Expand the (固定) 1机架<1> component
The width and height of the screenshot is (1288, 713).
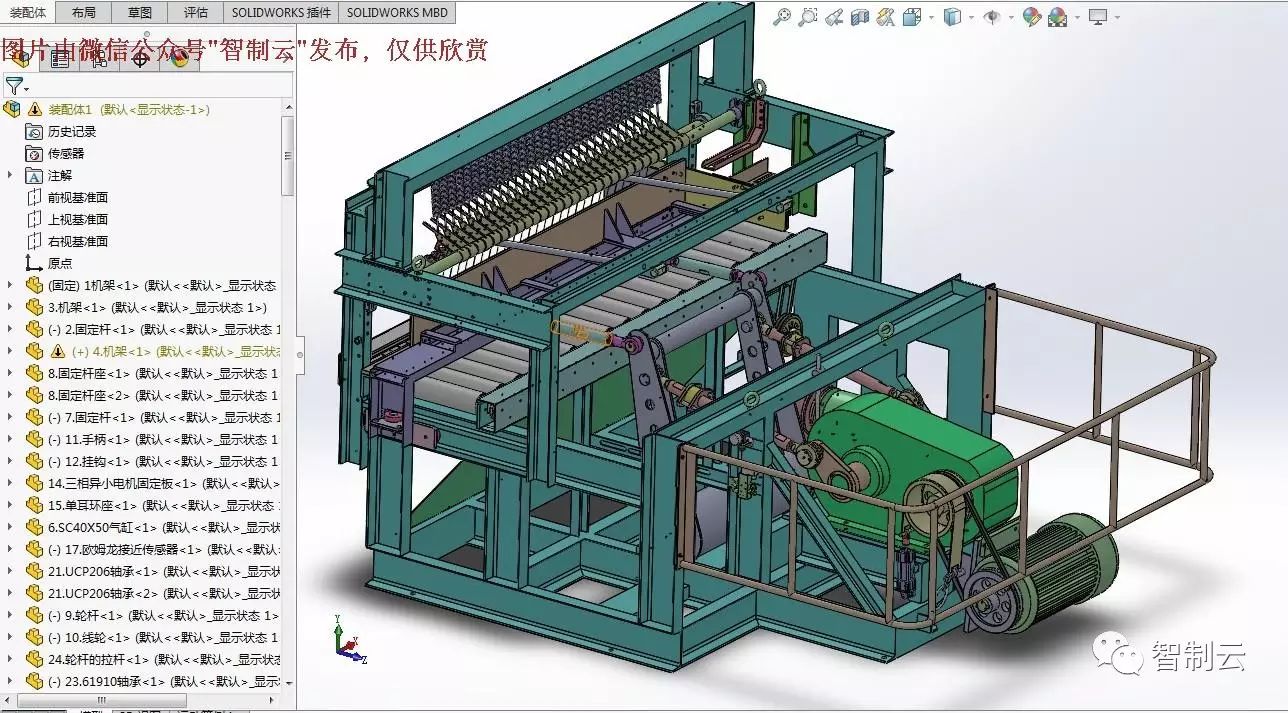tap(10, 285)
